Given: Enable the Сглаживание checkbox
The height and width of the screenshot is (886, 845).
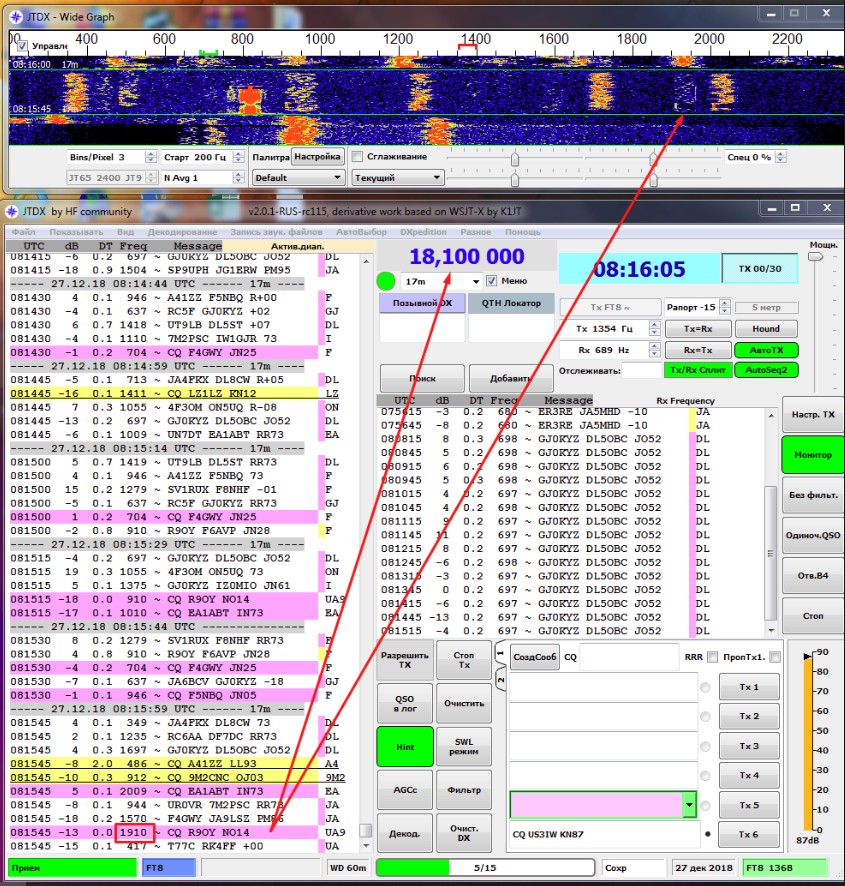Looking at the screenshot, I should [x=358, y=157].
